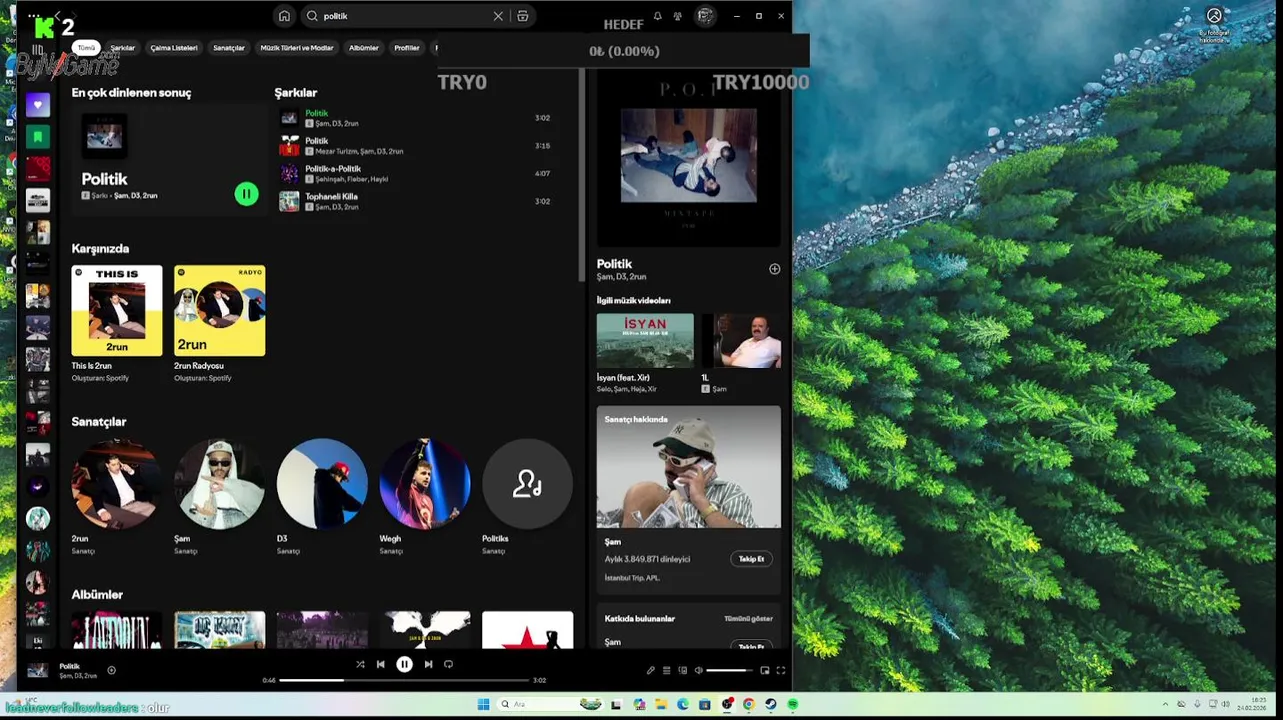The width and height of the screenshot is (1283, 720).
Task: Click Tümünü göster in credits section
Action: pos(748,619)
